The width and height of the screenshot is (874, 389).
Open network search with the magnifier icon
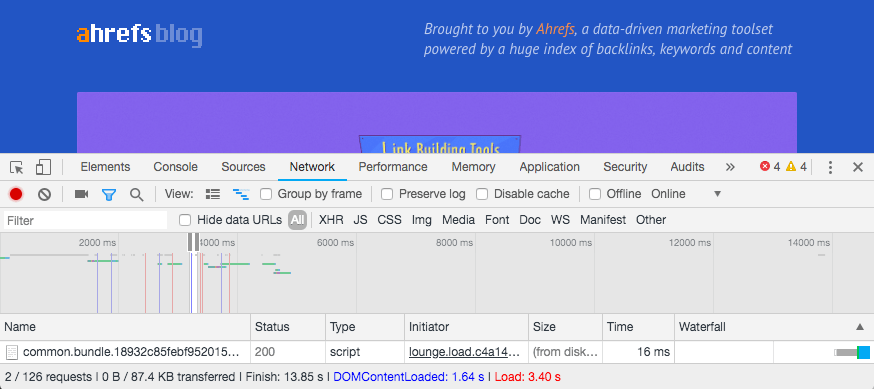[137, 194]
